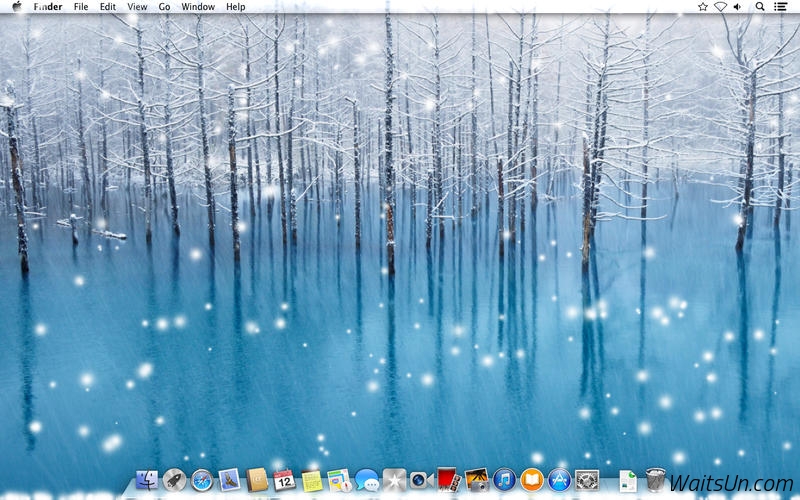Open Photo Booth from the Dock
Screen dimensions: 800x500
click(x=449, y=480)
